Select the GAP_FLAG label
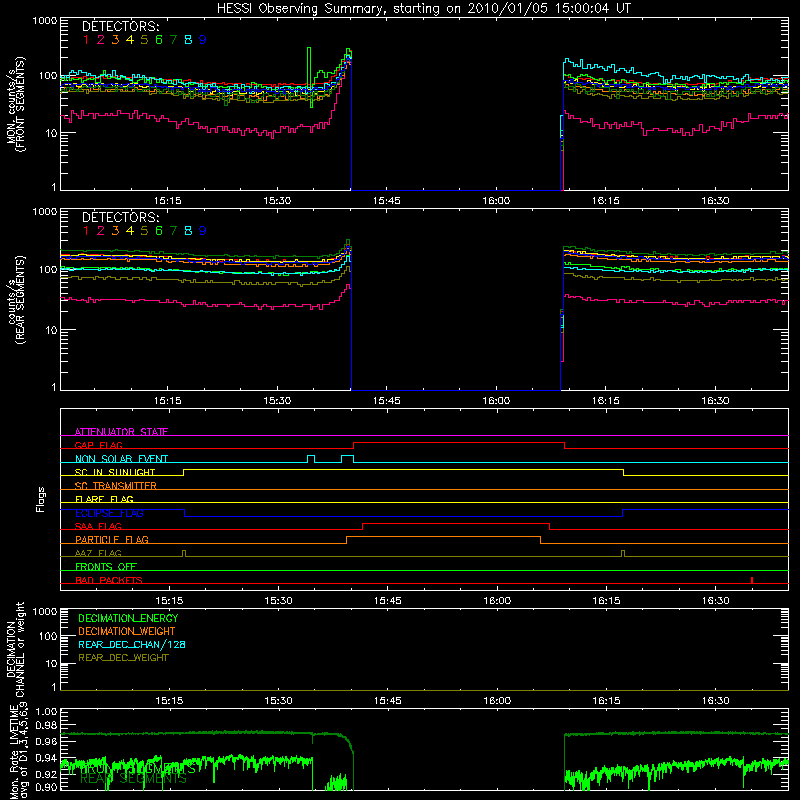800x800 pixels. pos(98,445)
